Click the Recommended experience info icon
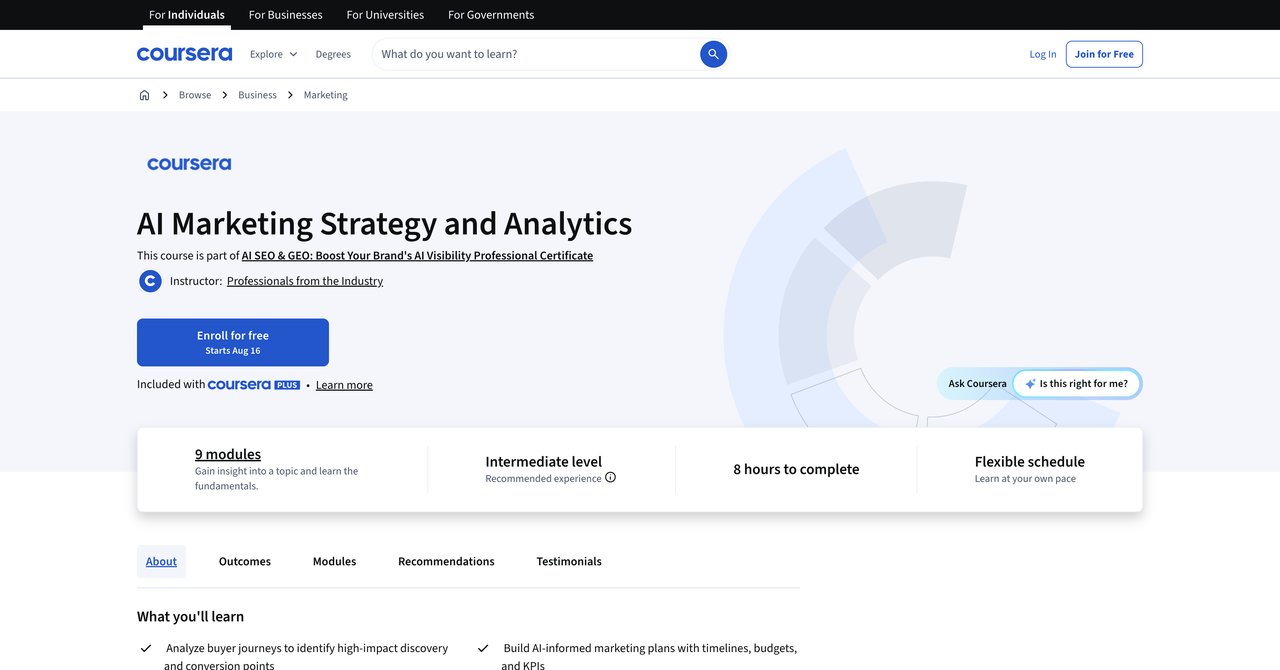The image size is (1280, 670). coord(610,478)
